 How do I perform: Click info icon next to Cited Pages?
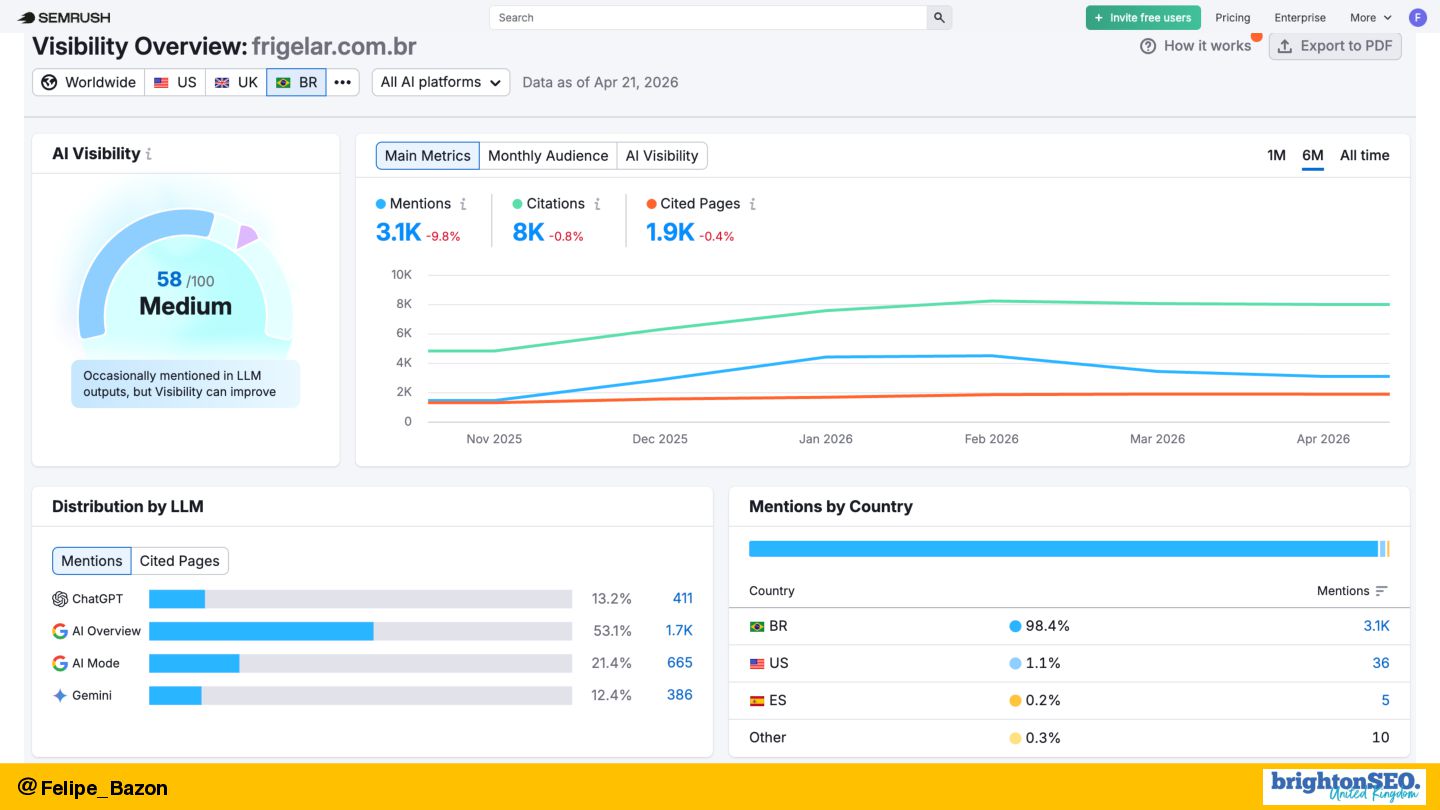click(x=752, y=204)
